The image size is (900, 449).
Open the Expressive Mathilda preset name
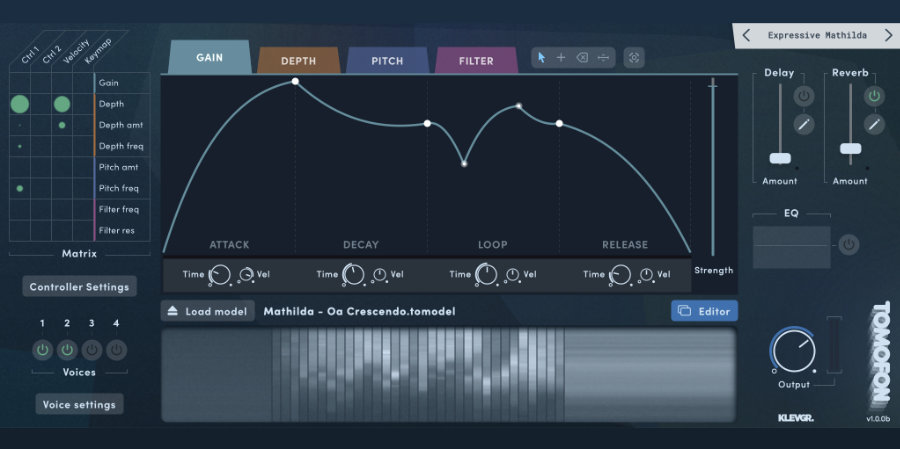pos(817,36)
